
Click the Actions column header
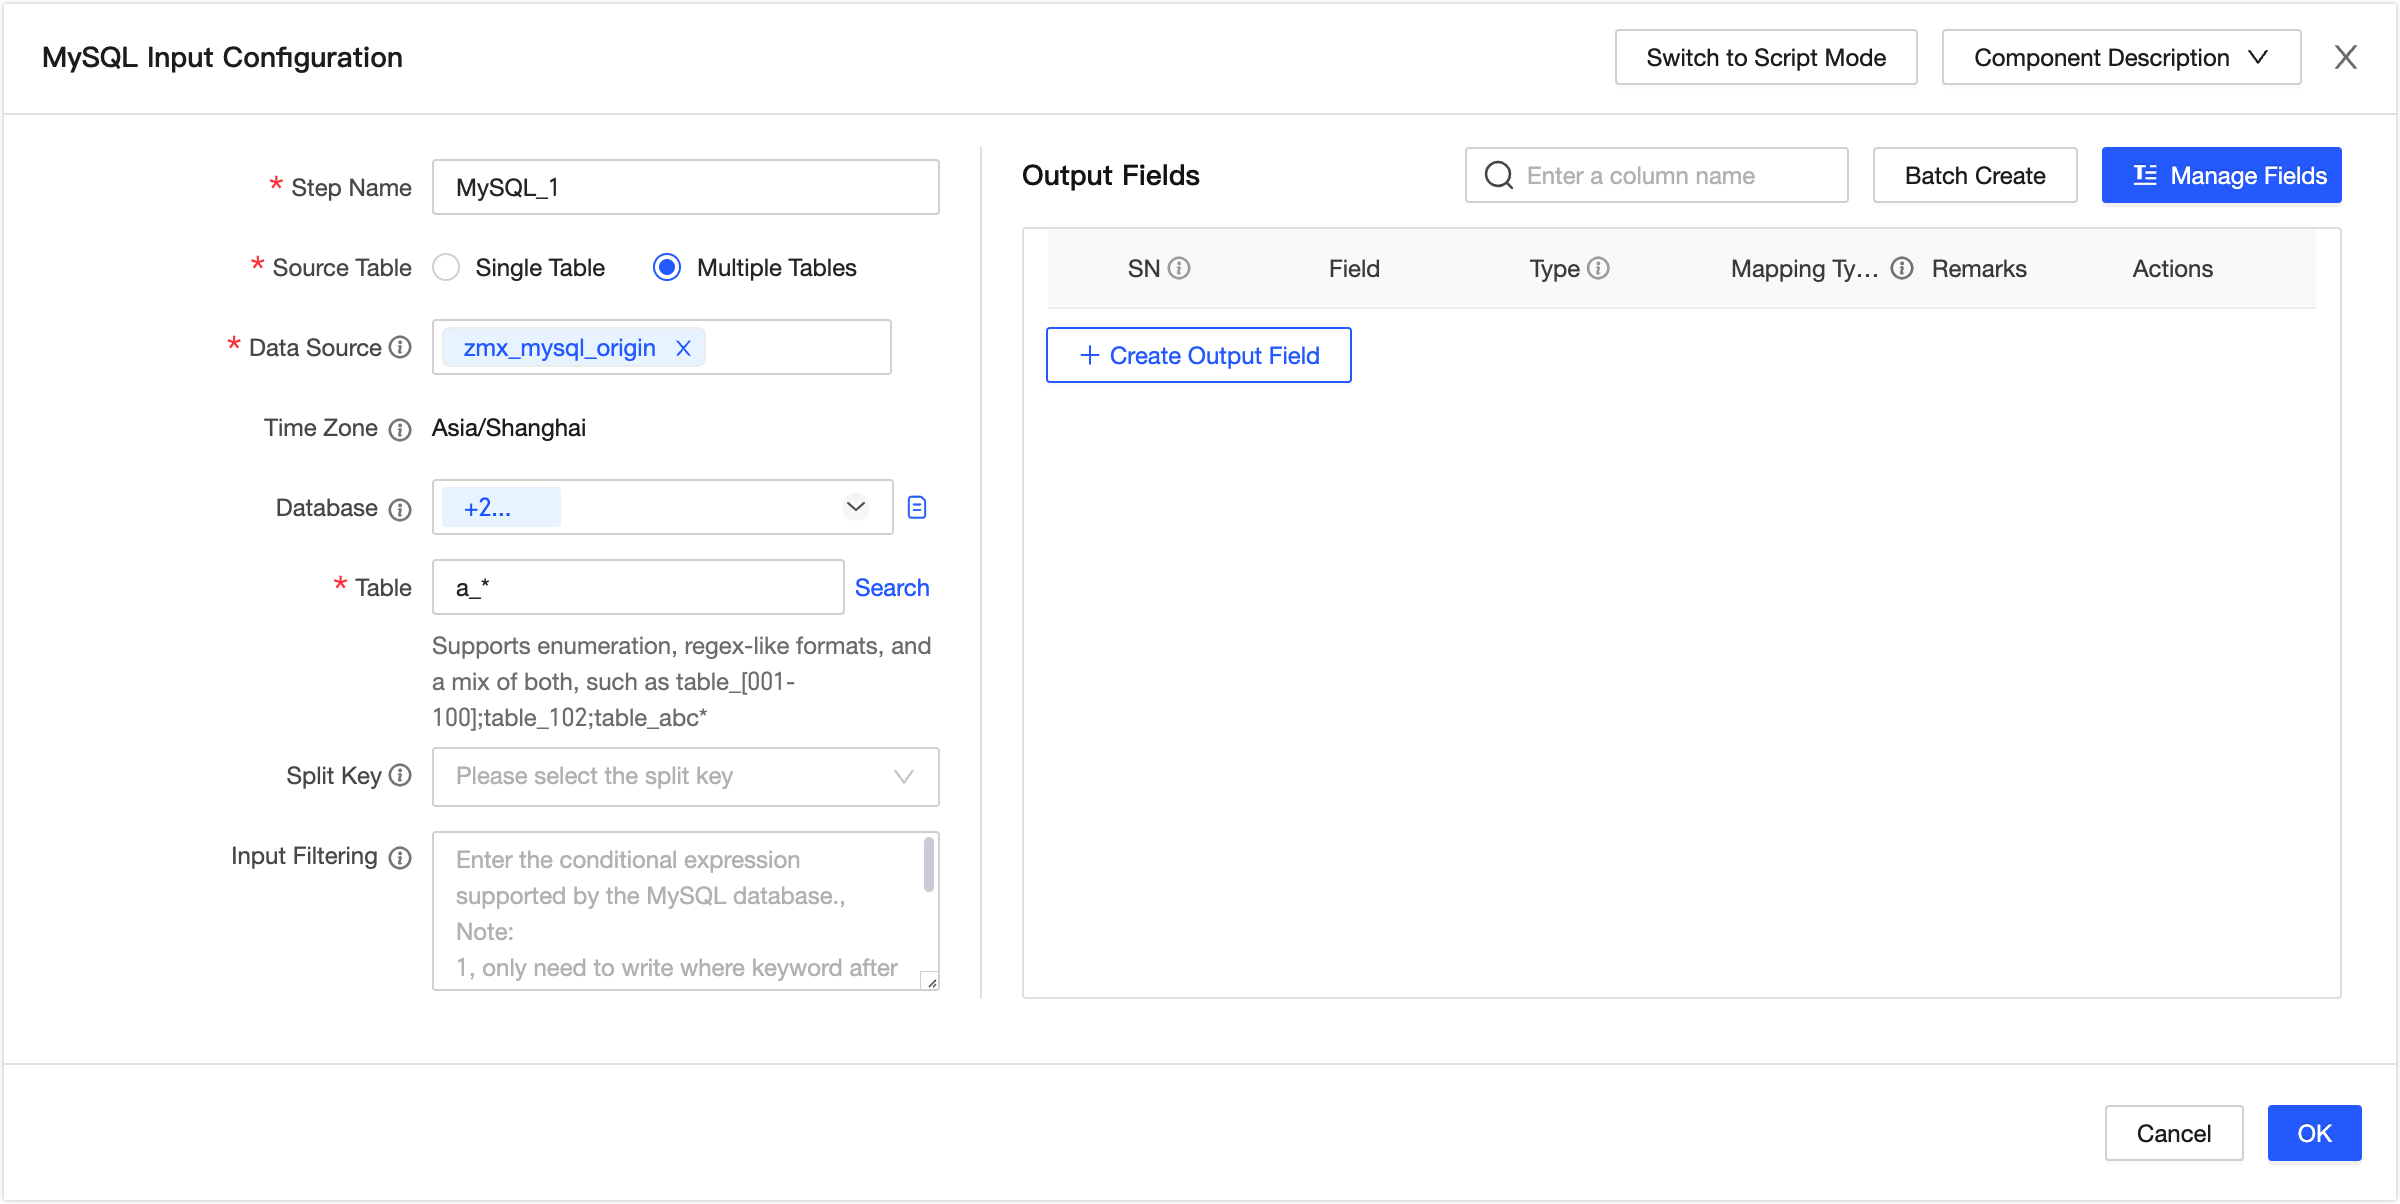tap(2172, 268)
